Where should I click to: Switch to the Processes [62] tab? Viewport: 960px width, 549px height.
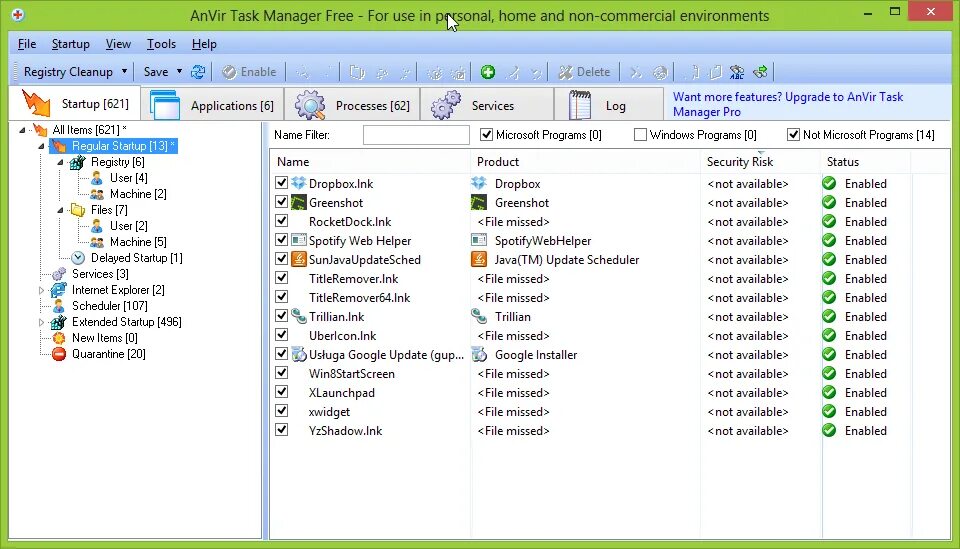tap(352, 105)
